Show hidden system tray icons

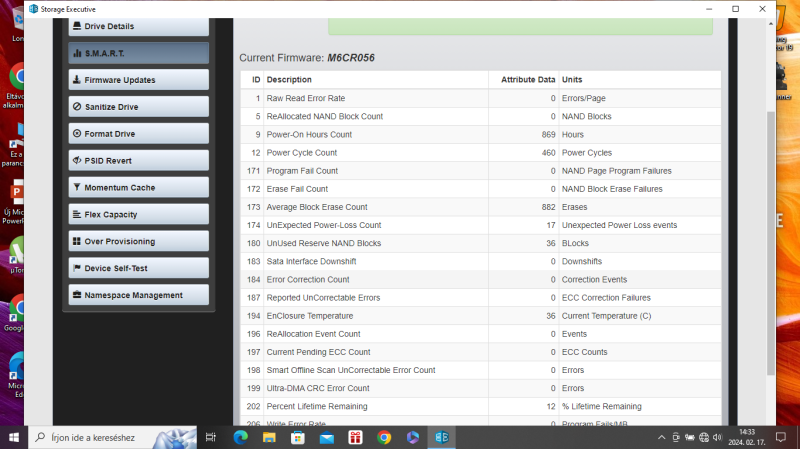661,437
